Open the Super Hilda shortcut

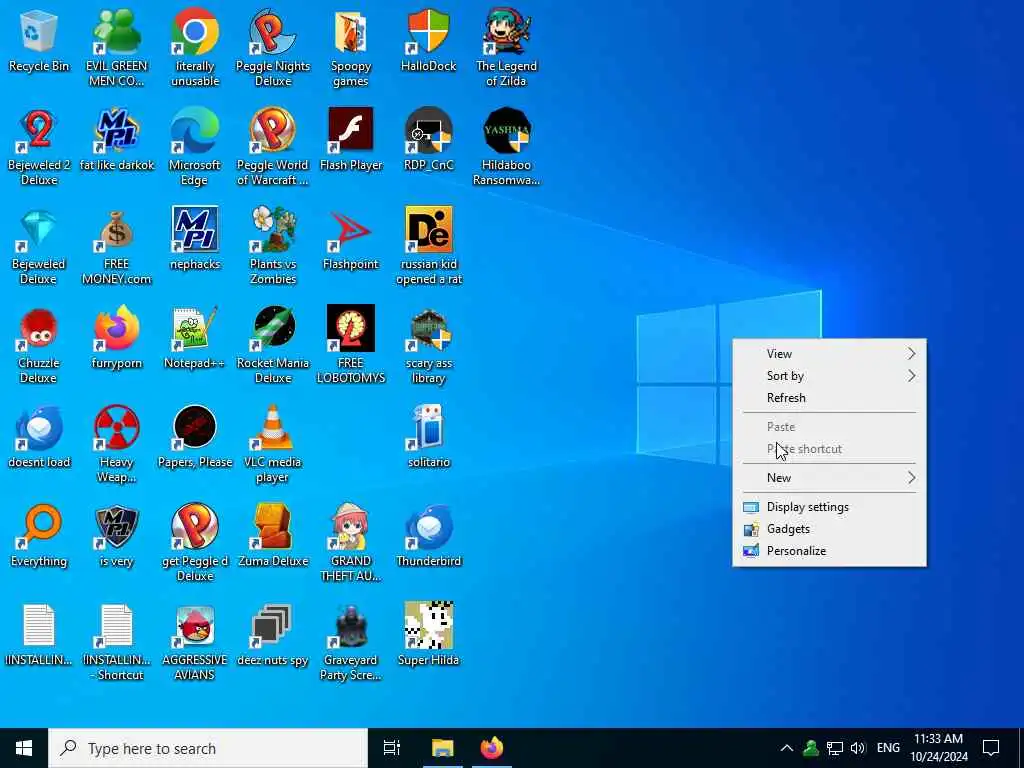click(x=428, y=635)
